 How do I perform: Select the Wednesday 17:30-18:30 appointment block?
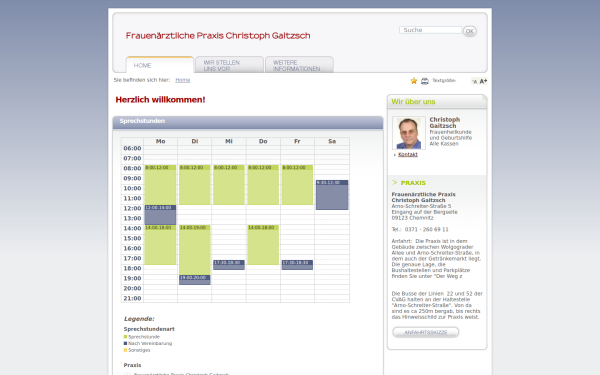point(229,265)
